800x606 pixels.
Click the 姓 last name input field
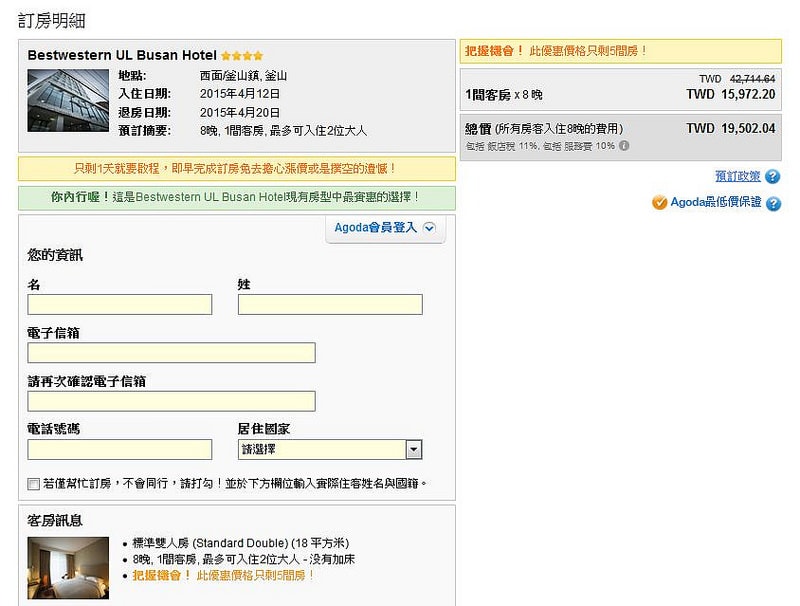(330, 304)
